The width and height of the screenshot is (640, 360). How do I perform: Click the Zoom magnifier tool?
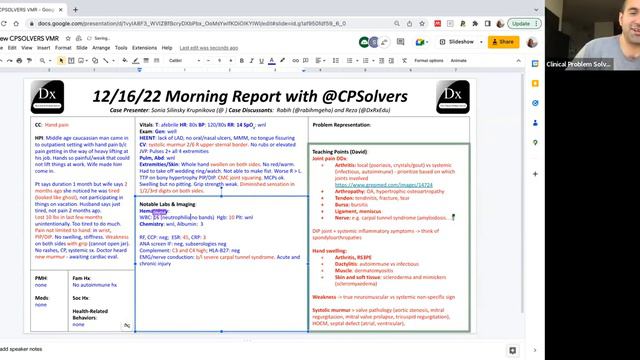[x=42, y=61]
